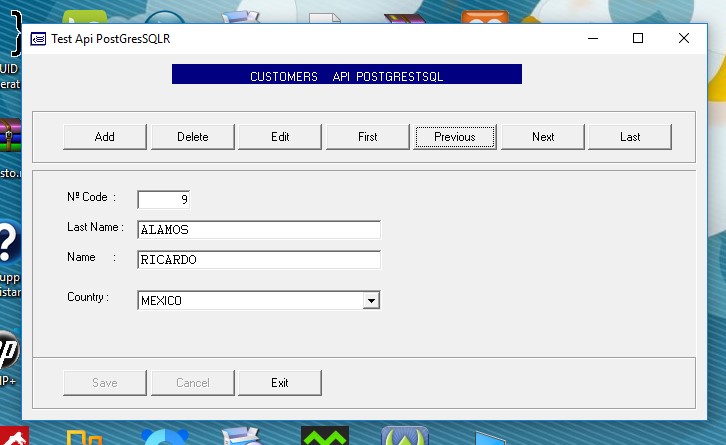Screen dimensions: 726x445
Task: Jump to the Last record
Action: 630,137
